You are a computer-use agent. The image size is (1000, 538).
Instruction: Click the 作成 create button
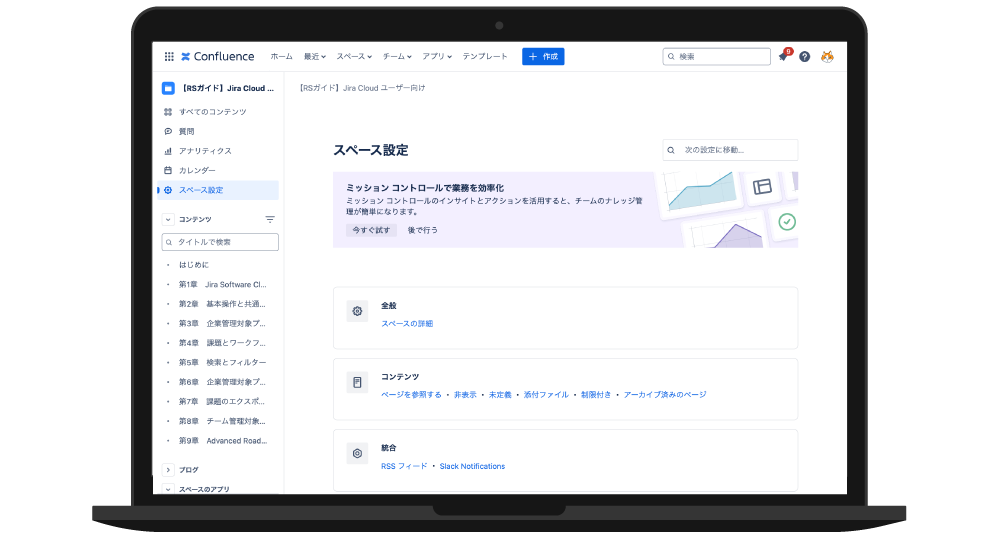[x=543, y=57]
